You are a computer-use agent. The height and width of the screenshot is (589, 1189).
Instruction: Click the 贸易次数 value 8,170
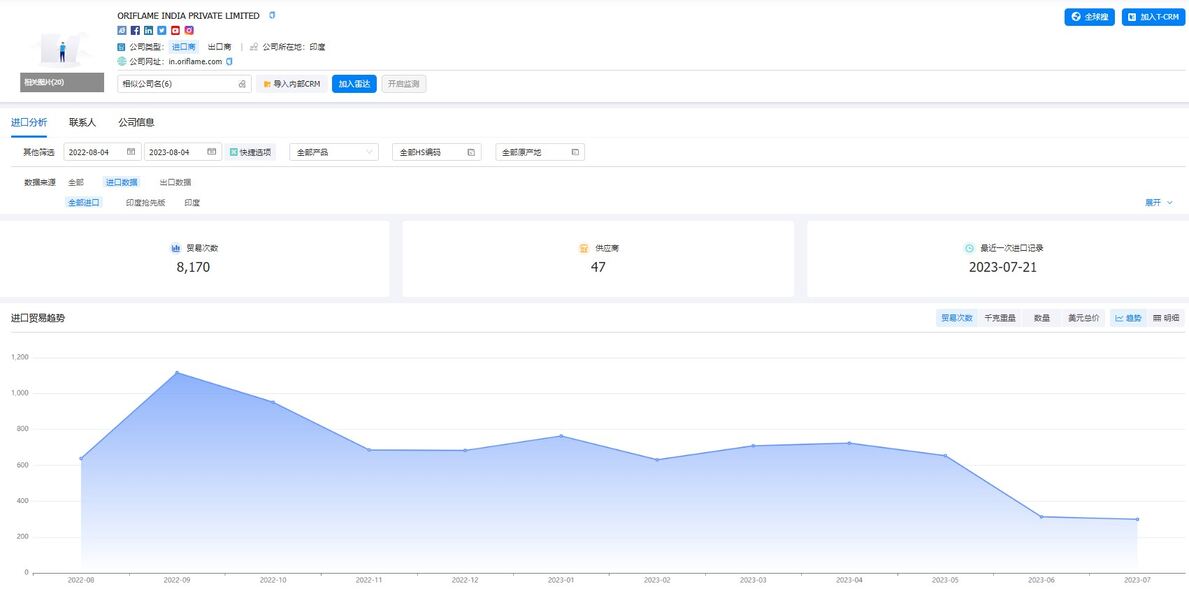point(193,267)
